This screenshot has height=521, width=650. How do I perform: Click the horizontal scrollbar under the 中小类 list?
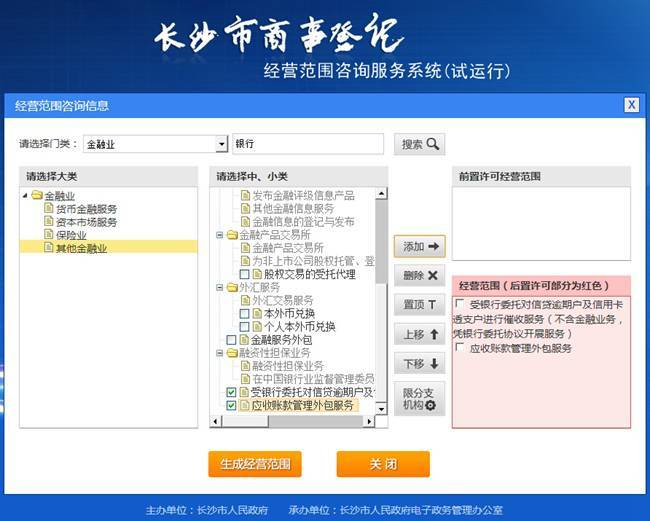coord(292,422)
